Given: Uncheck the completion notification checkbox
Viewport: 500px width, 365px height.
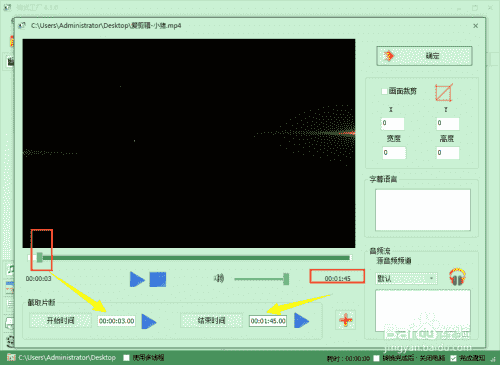Looking at the screenshot, I should (453, 358).
